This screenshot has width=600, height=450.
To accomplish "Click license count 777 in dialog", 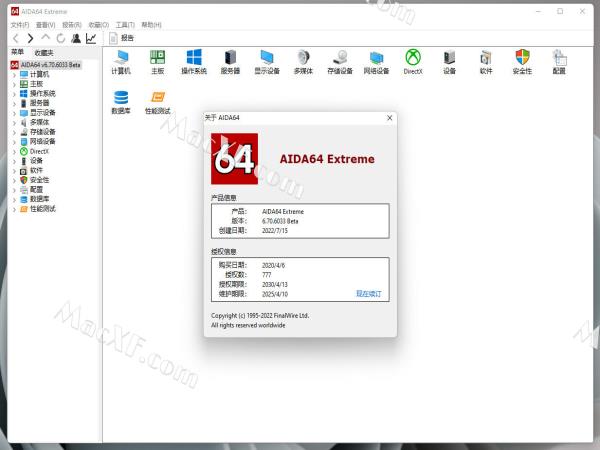I will coord(266,275).
